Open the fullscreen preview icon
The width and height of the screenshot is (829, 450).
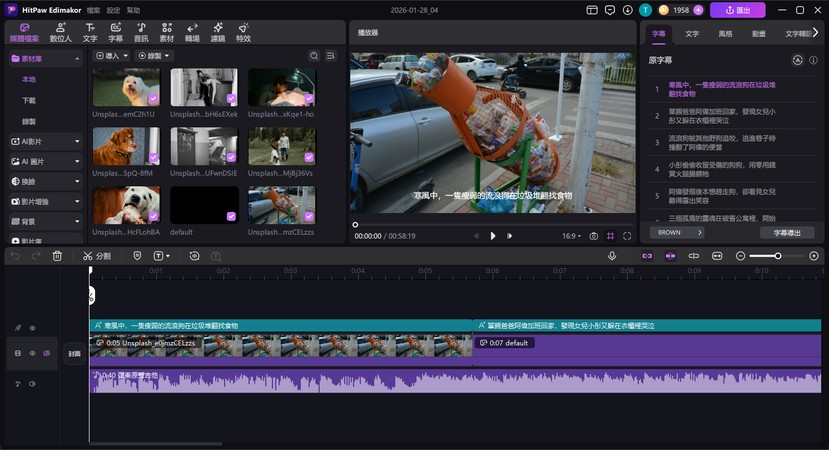pos(627,236)
